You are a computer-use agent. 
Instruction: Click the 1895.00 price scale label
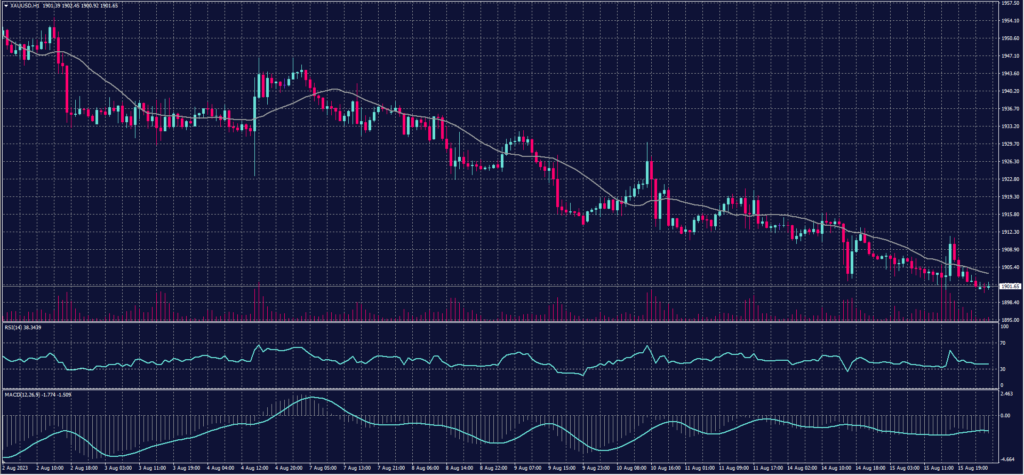(1007, 319)
